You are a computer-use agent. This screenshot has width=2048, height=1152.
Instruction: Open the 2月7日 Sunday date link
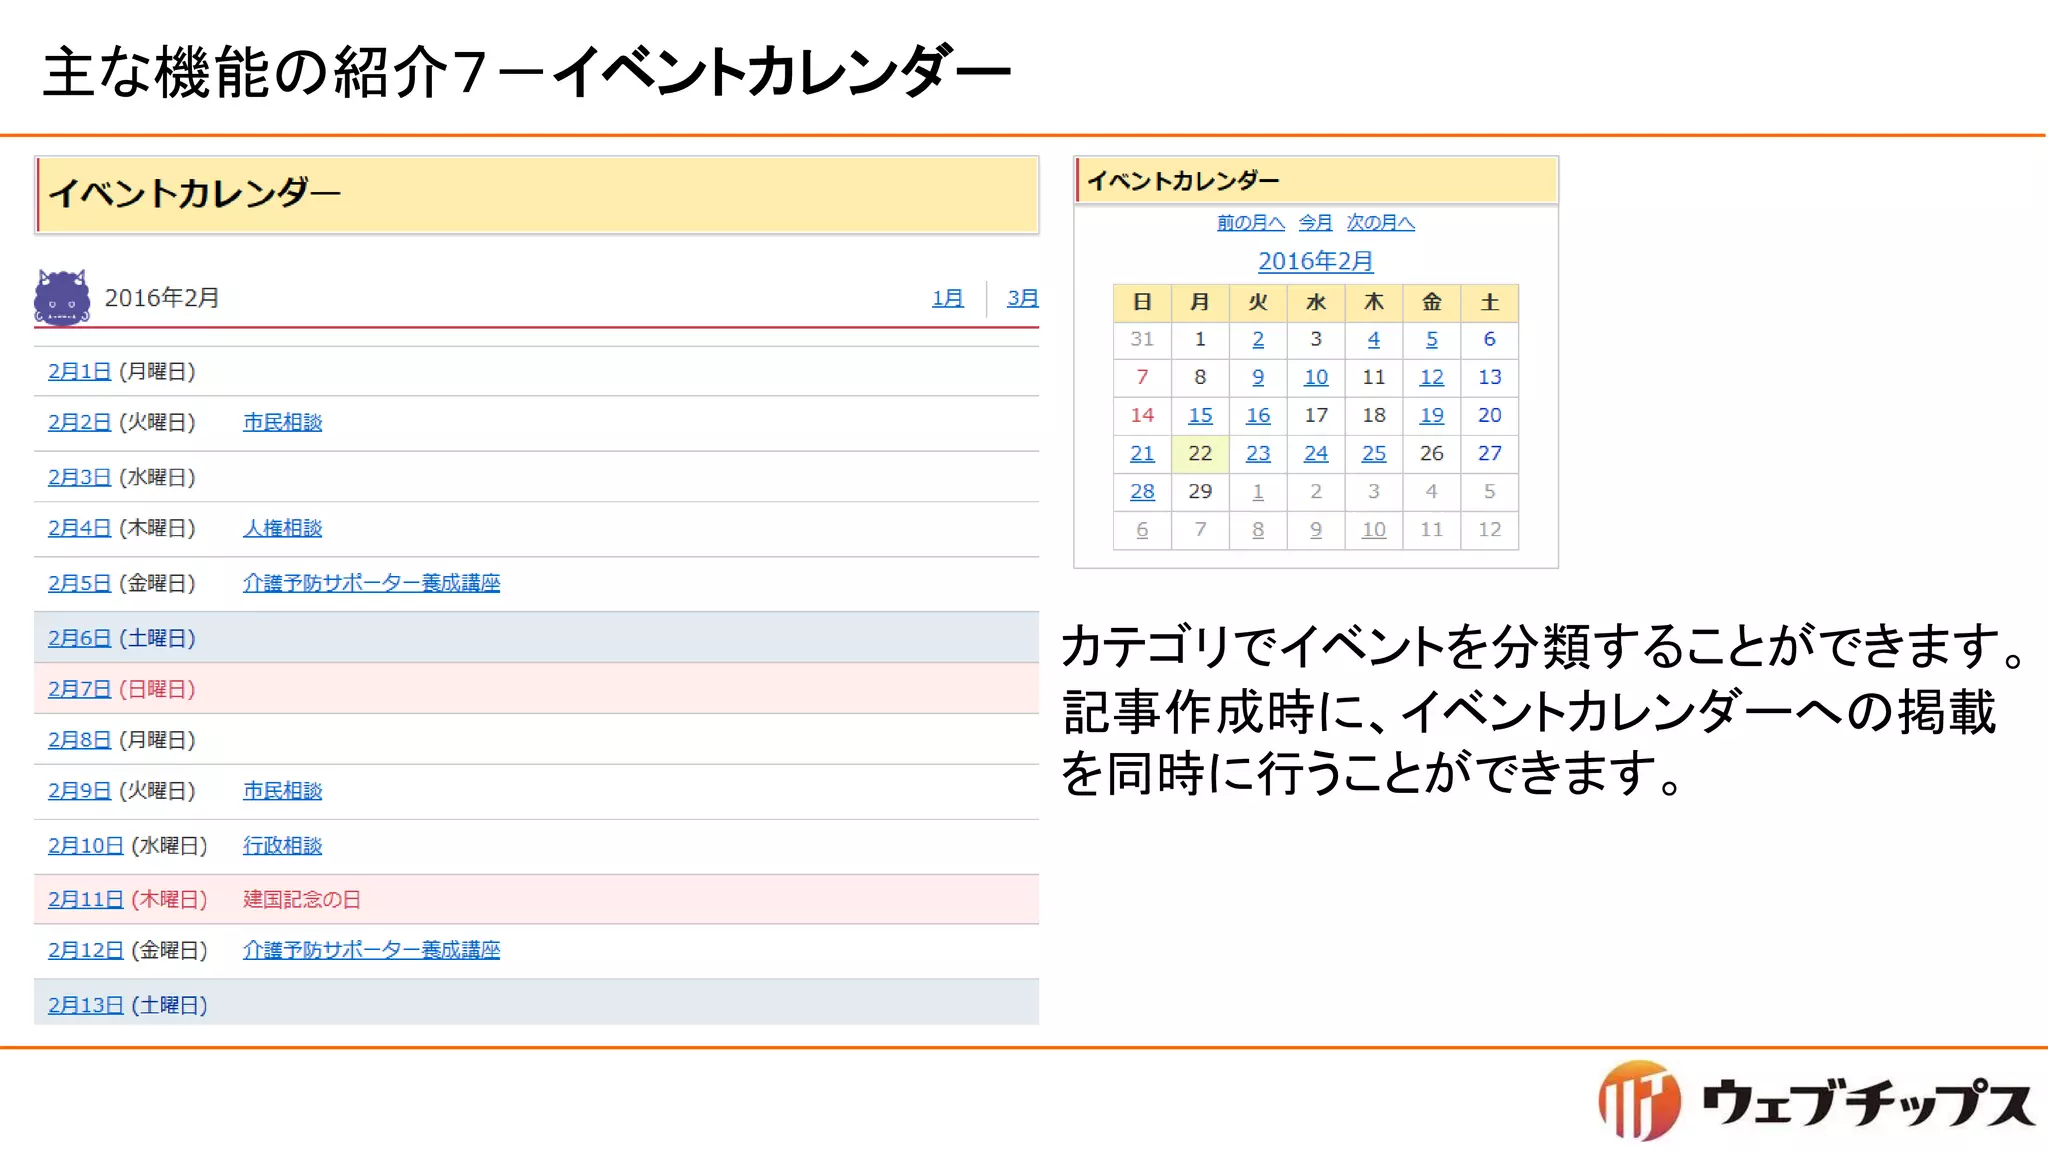coord(79,689)
